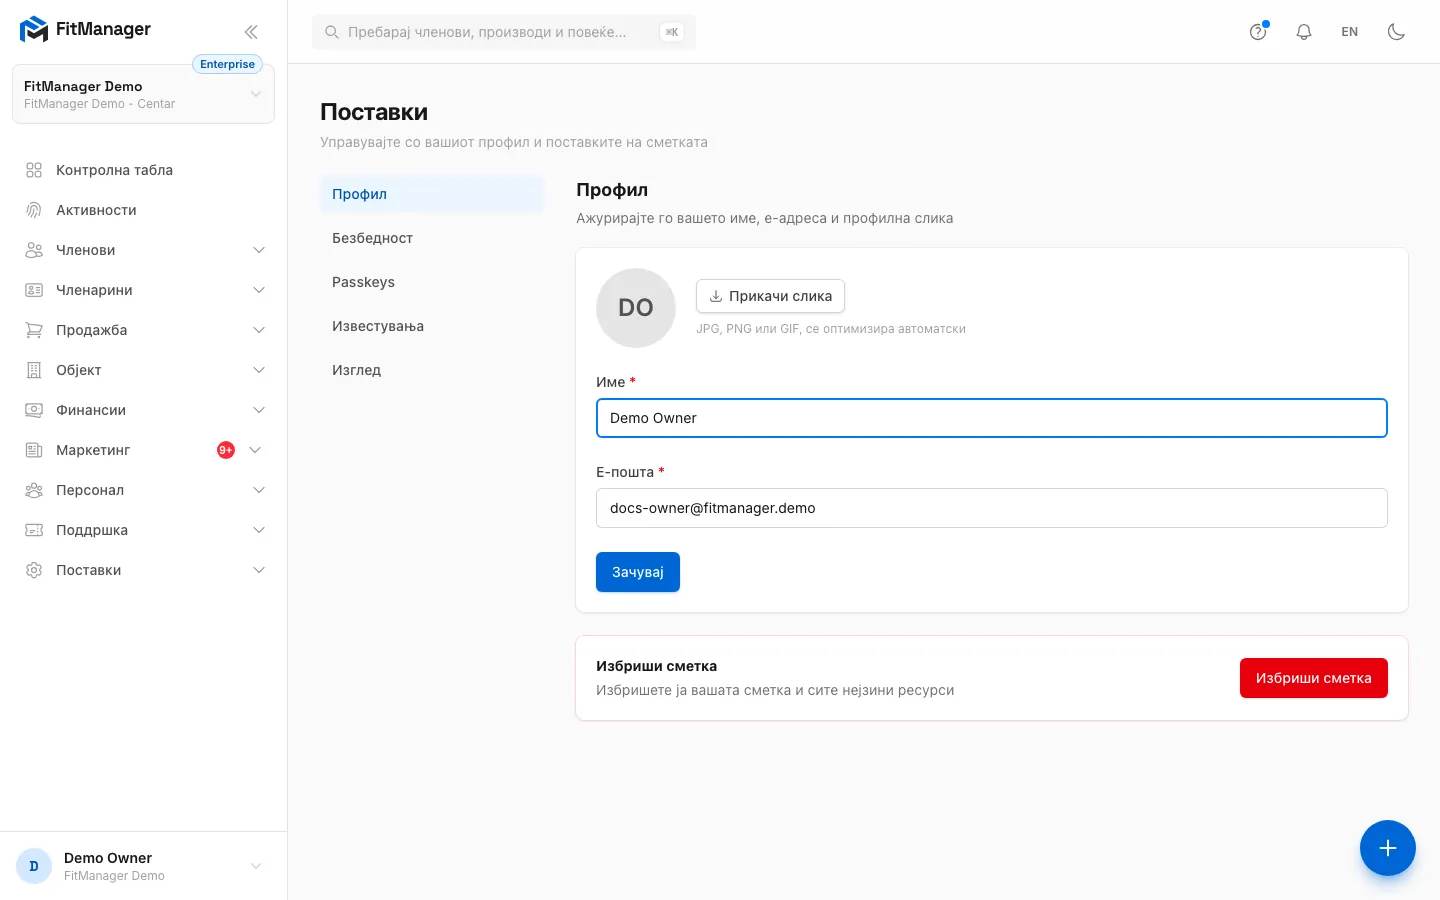This screenshot has height=900, width=1440.
Task: Open the FitManager Demo organization switcher
Action: point(143,94)
